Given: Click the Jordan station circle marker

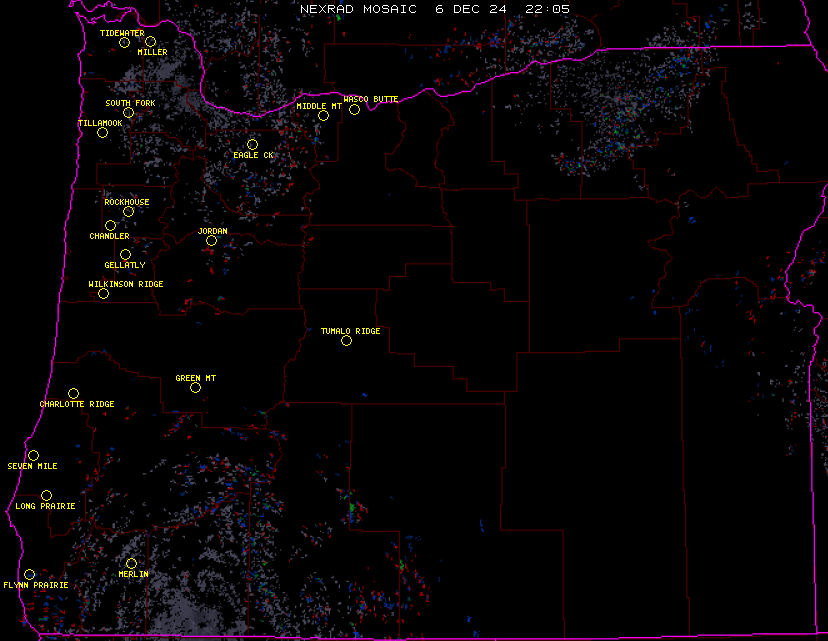Looking at the screenshot, I should [211, 240].
